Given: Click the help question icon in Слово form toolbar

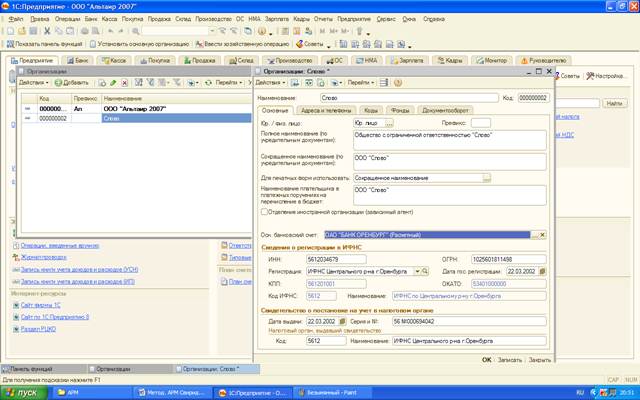Looking at the screenshot, I should [398, 83].
